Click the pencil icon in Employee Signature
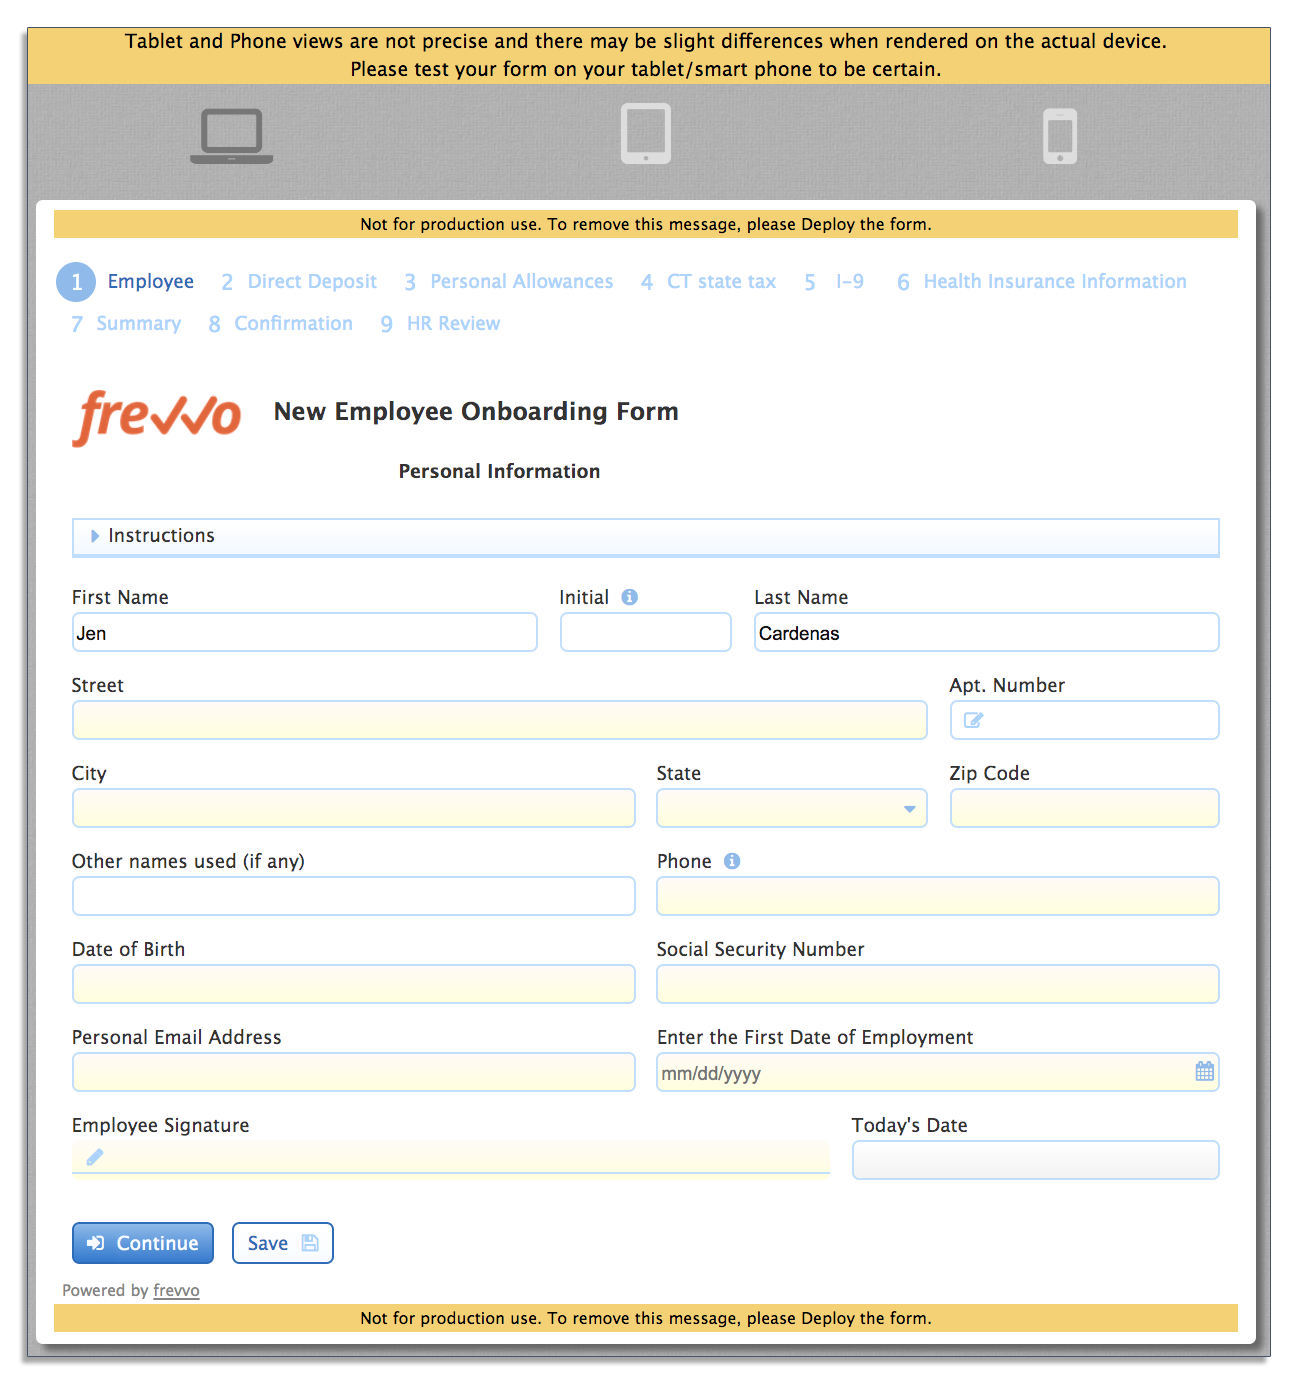 pyautogui.click(x=95, y=1157)
